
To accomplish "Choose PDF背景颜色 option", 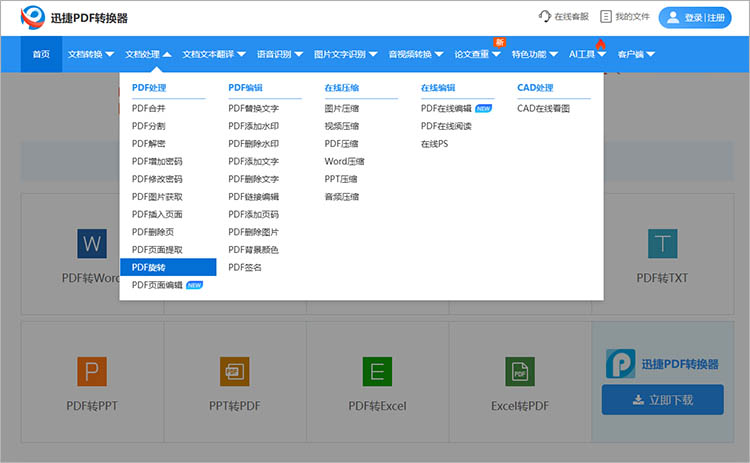I will [x=254, y=250].
